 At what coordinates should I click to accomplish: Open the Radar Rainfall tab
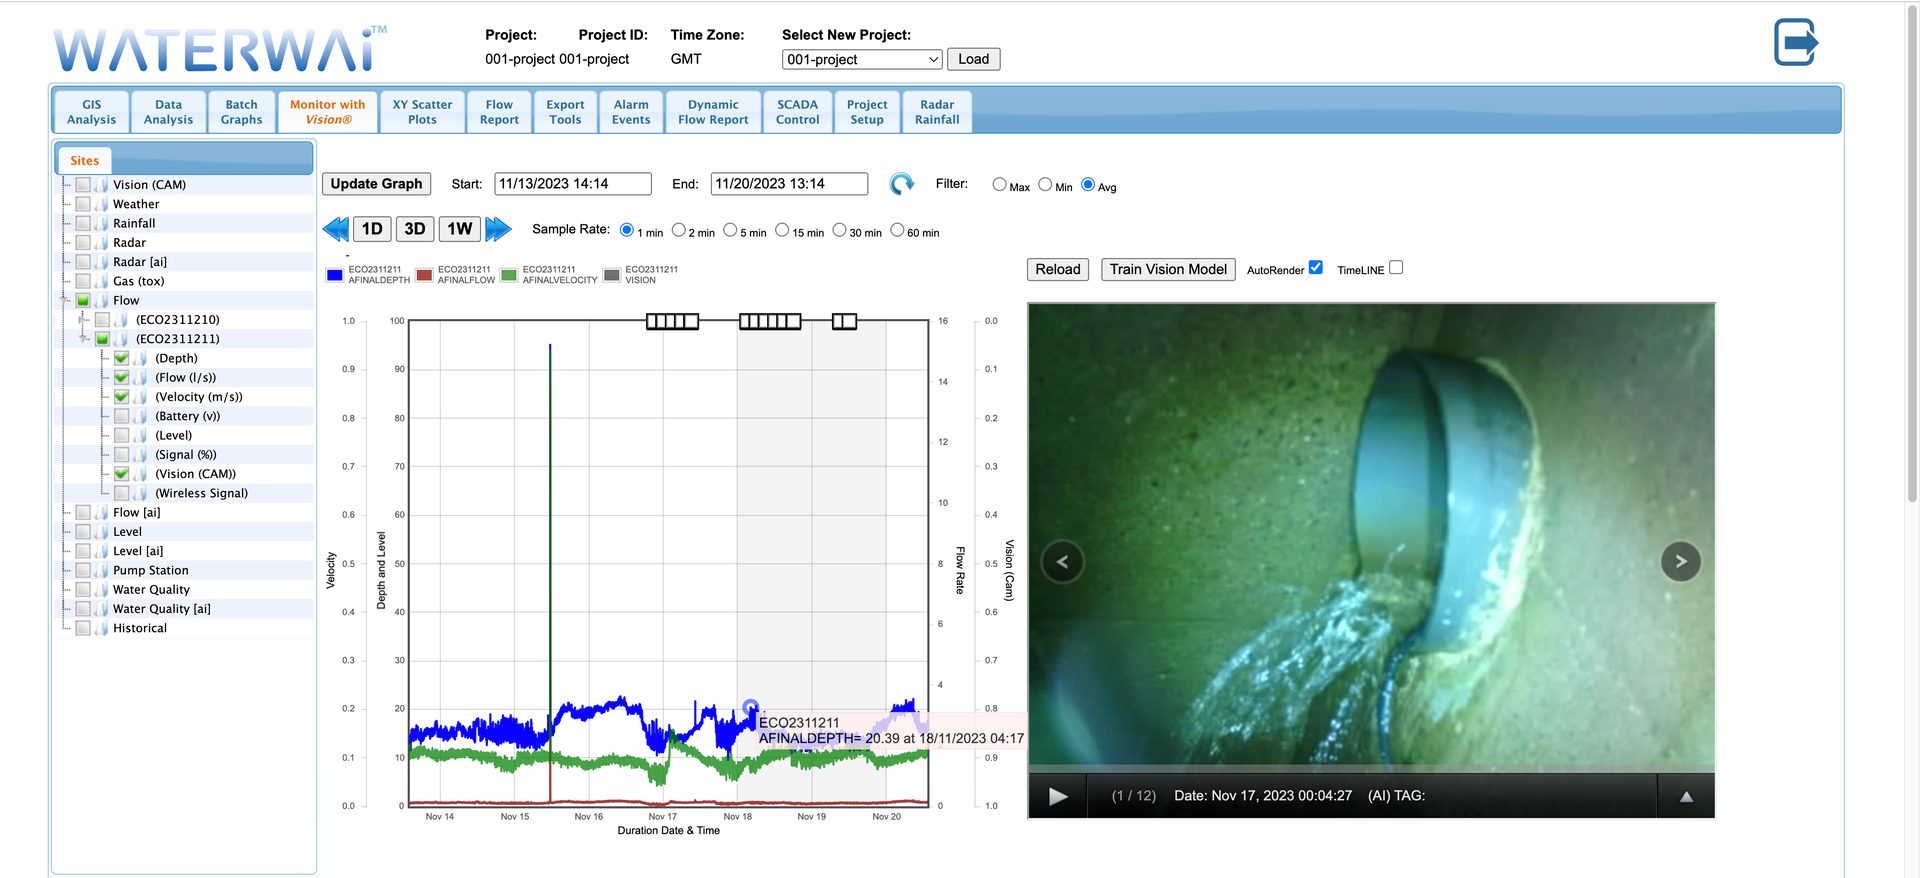coord(937,112)
